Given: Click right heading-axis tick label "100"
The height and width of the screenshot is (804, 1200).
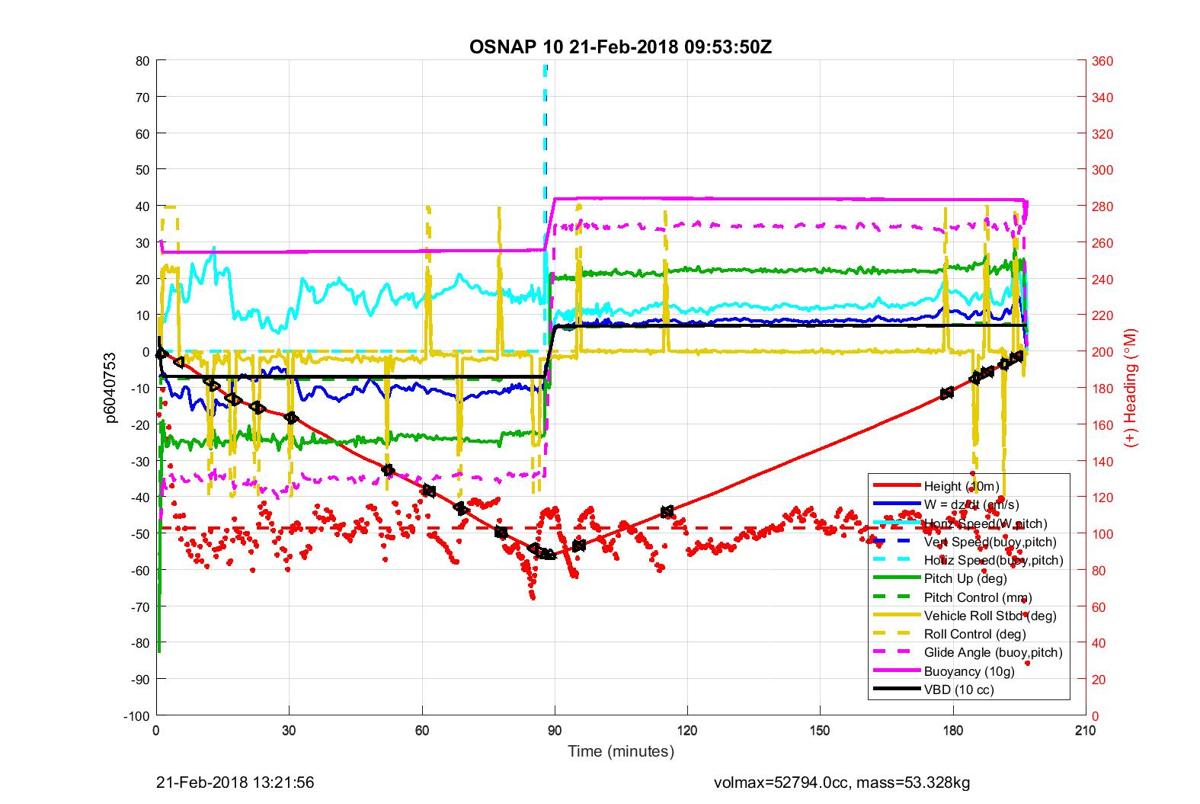Looking at the screenshot, I should point(1103,534).
